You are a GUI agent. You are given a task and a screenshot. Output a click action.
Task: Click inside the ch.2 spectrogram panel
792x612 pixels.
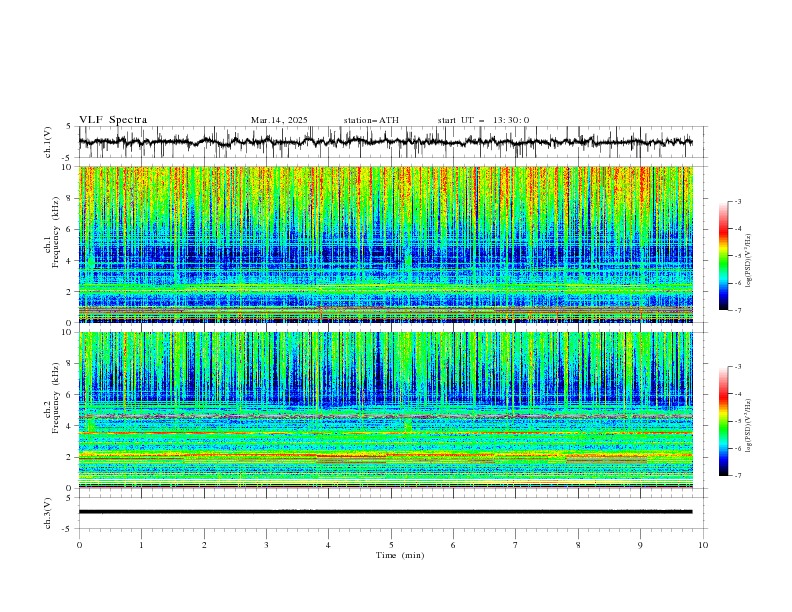tap(386, 410)
